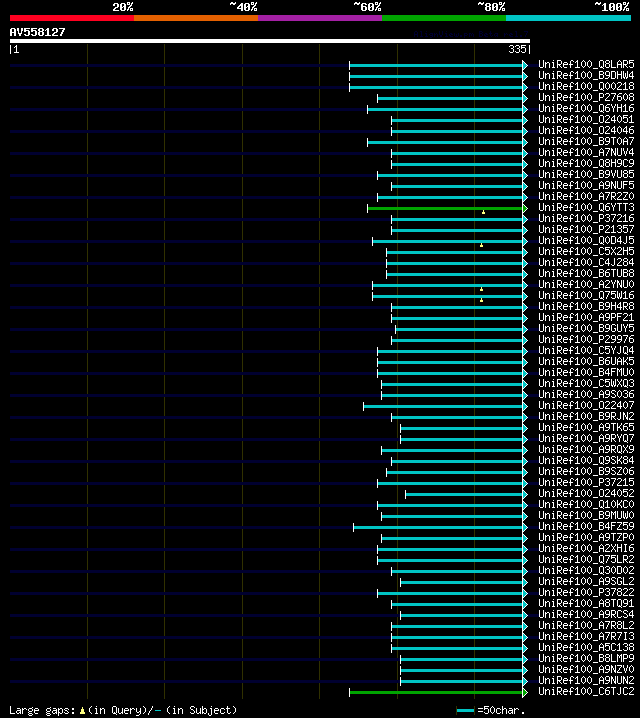Click the red 20% identity legend segment

[x=72, y=18]
